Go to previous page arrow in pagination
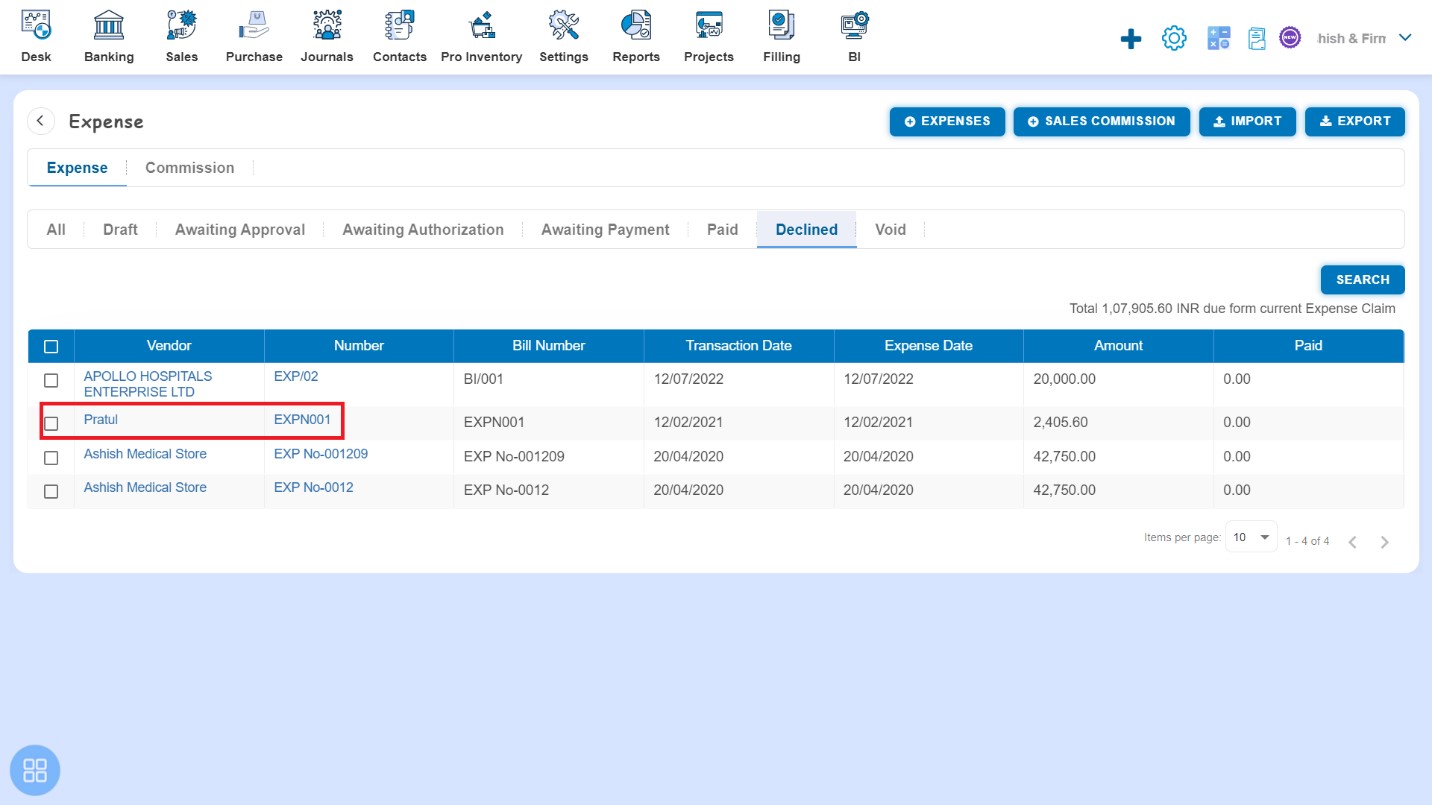Screen dimensions: 1432x805 point(1352,542)
